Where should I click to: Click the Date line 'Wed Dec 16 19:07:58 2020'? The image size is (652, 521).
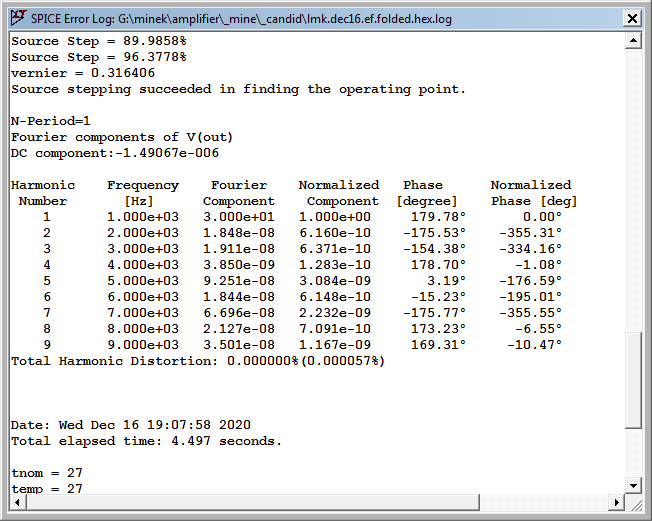tap(131, 425)
